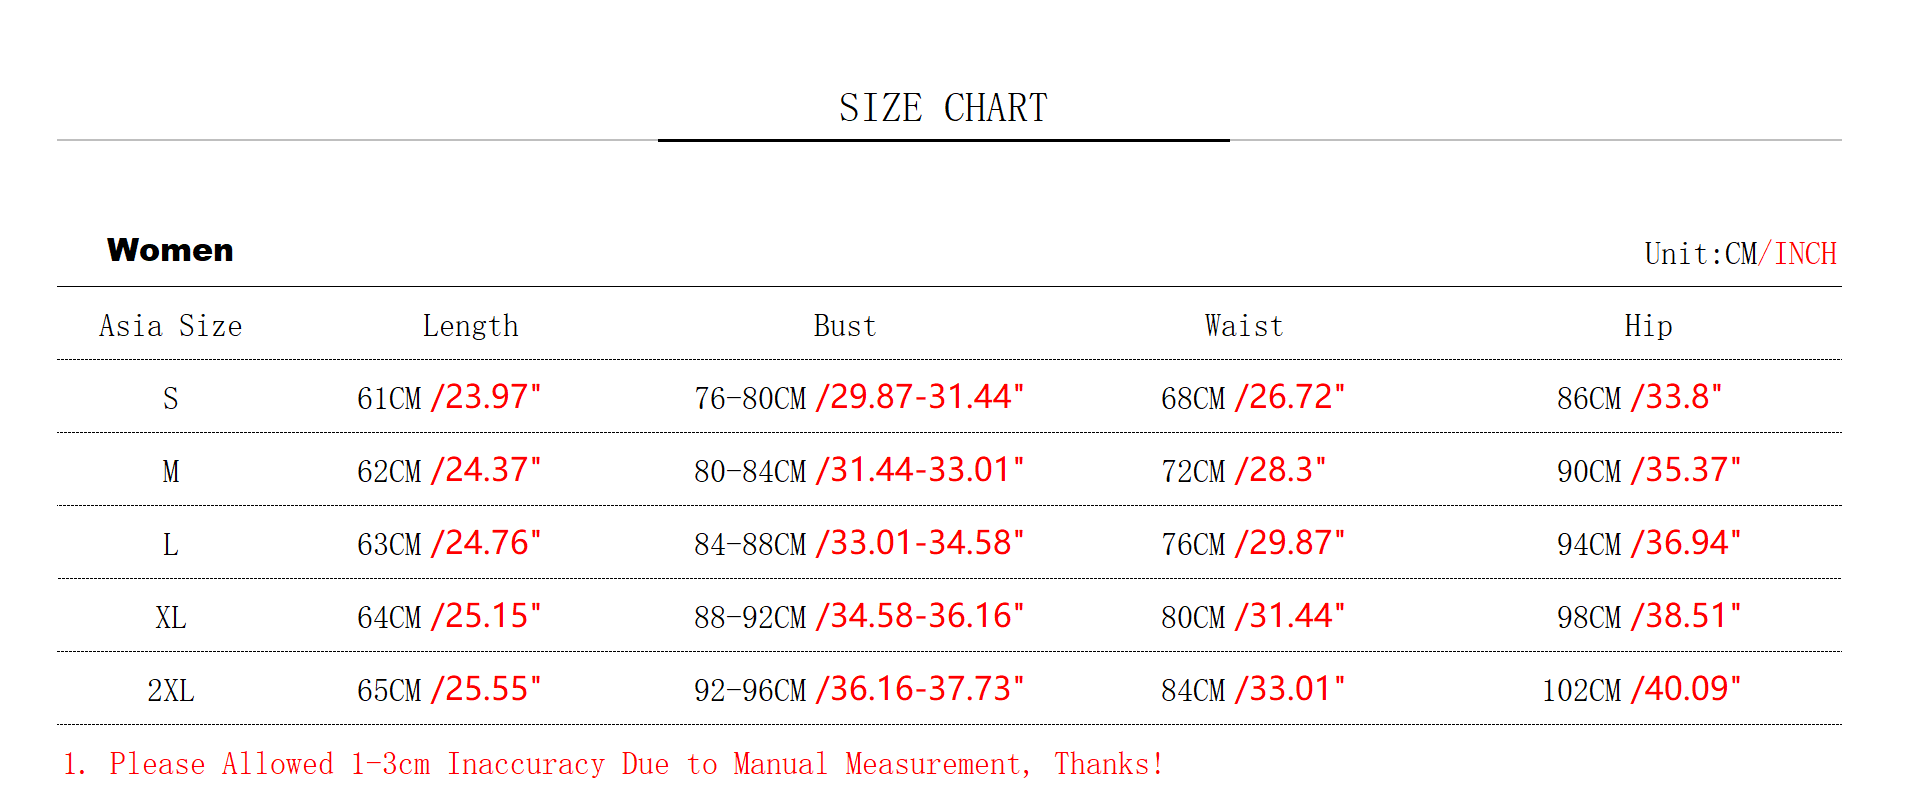Viewport: 1911px width, 803px height.
Task: Click the 92-96CM bust value
Action: pyautogui.click(x=750, y=691)
